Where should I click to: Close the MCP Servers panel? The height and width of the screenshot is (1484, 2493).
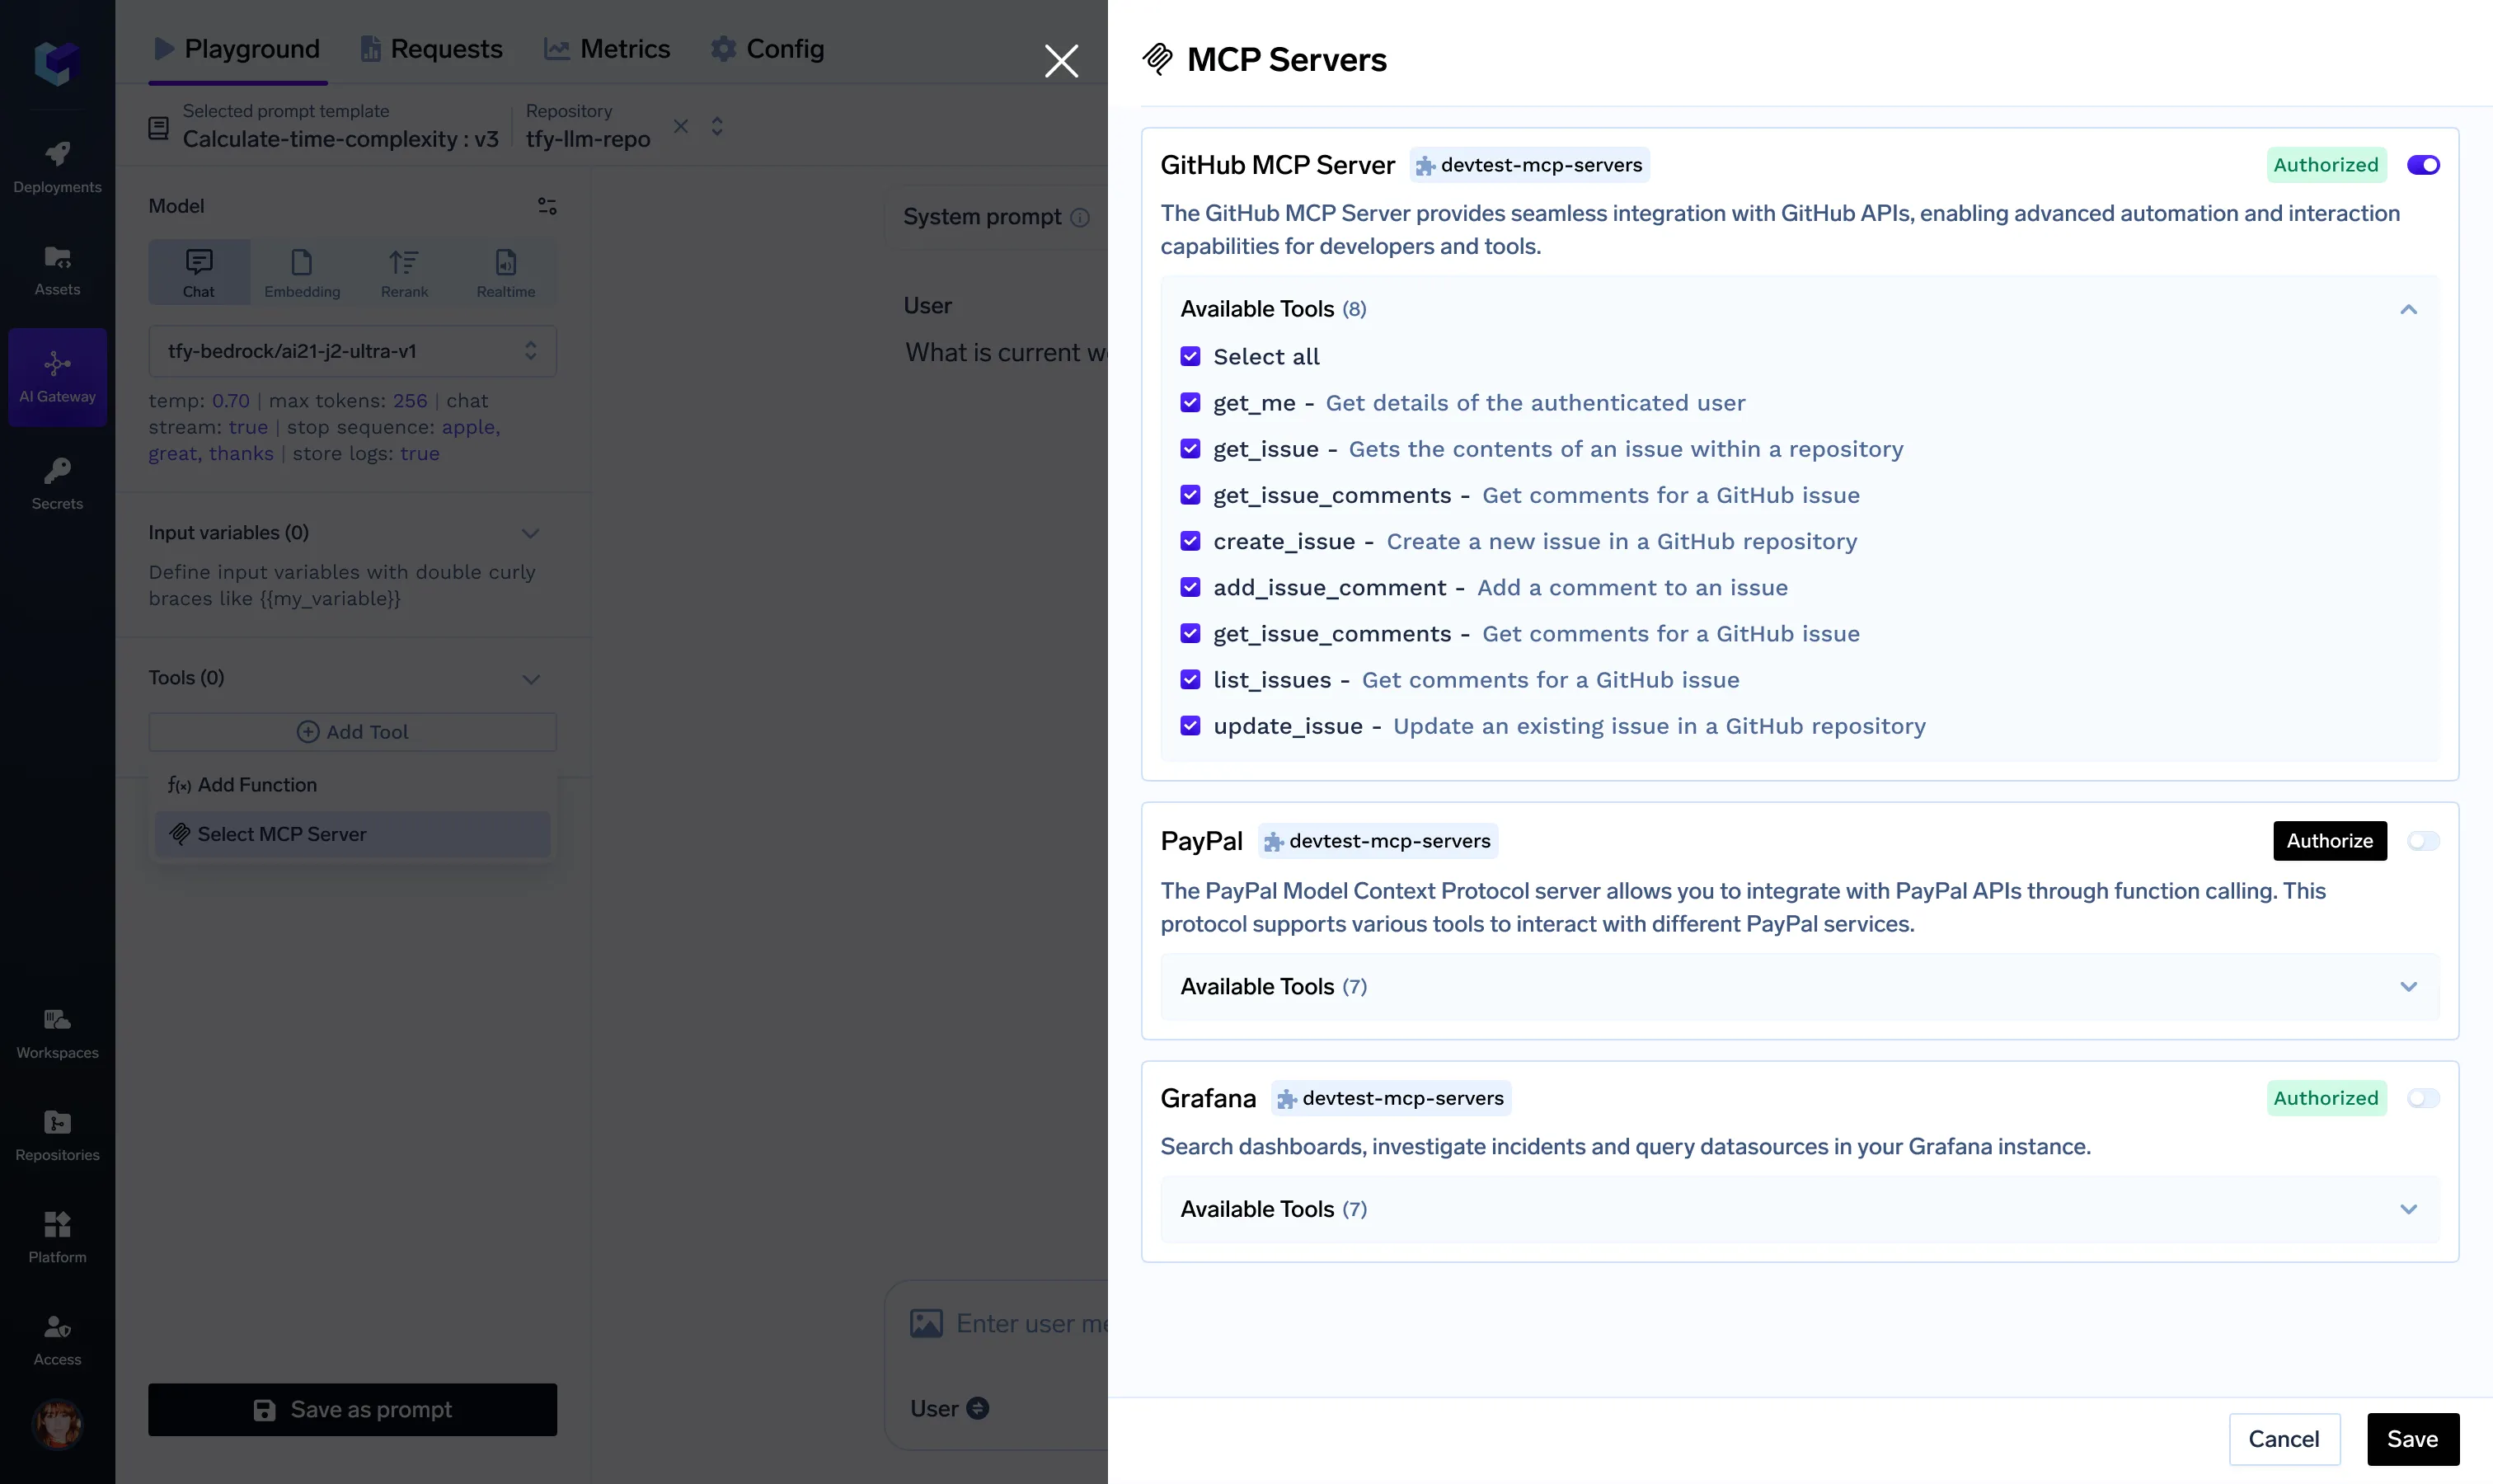click(1061, 61)
